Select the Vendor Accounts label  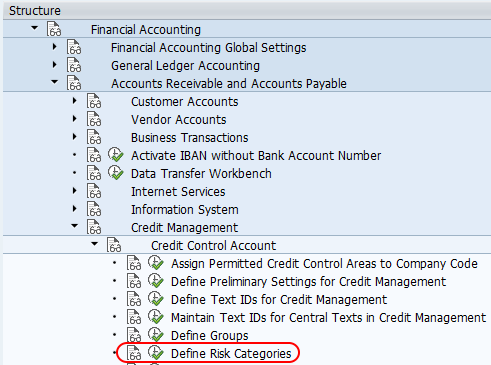tap(179, 120)
